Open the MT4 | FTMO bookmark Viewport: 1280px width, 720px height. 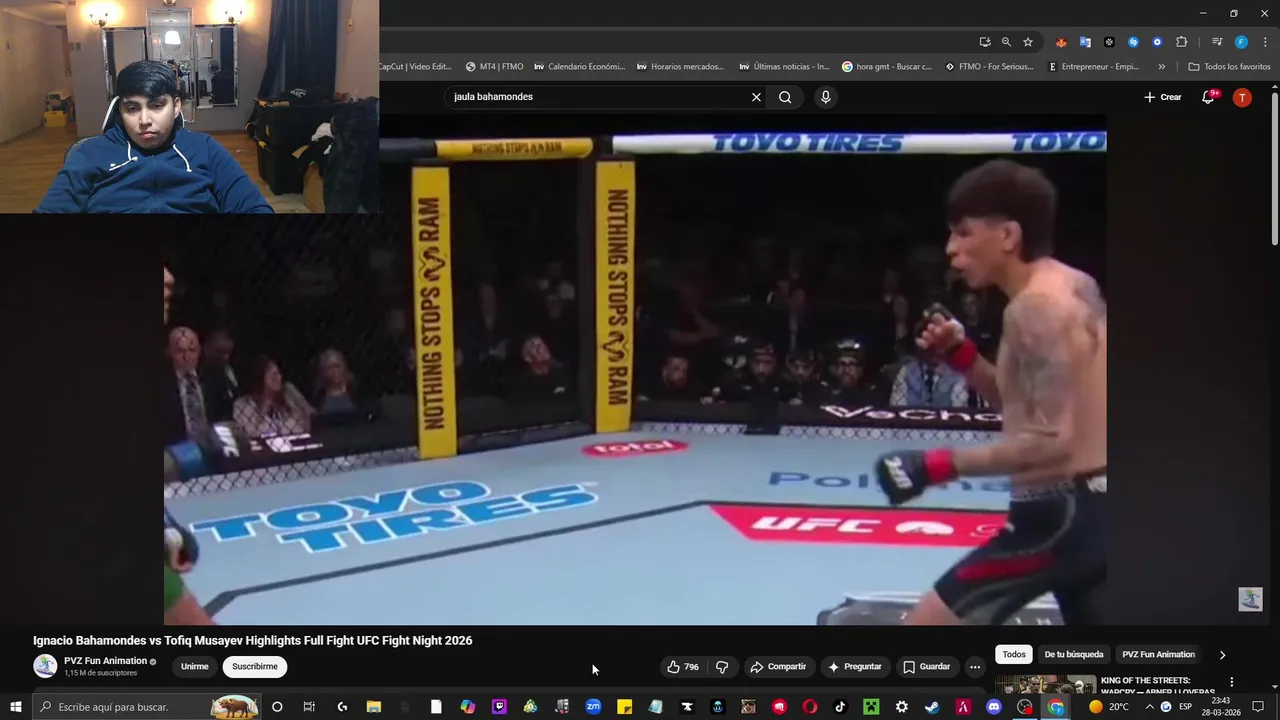pyautogui.click(x=494, y=67)
